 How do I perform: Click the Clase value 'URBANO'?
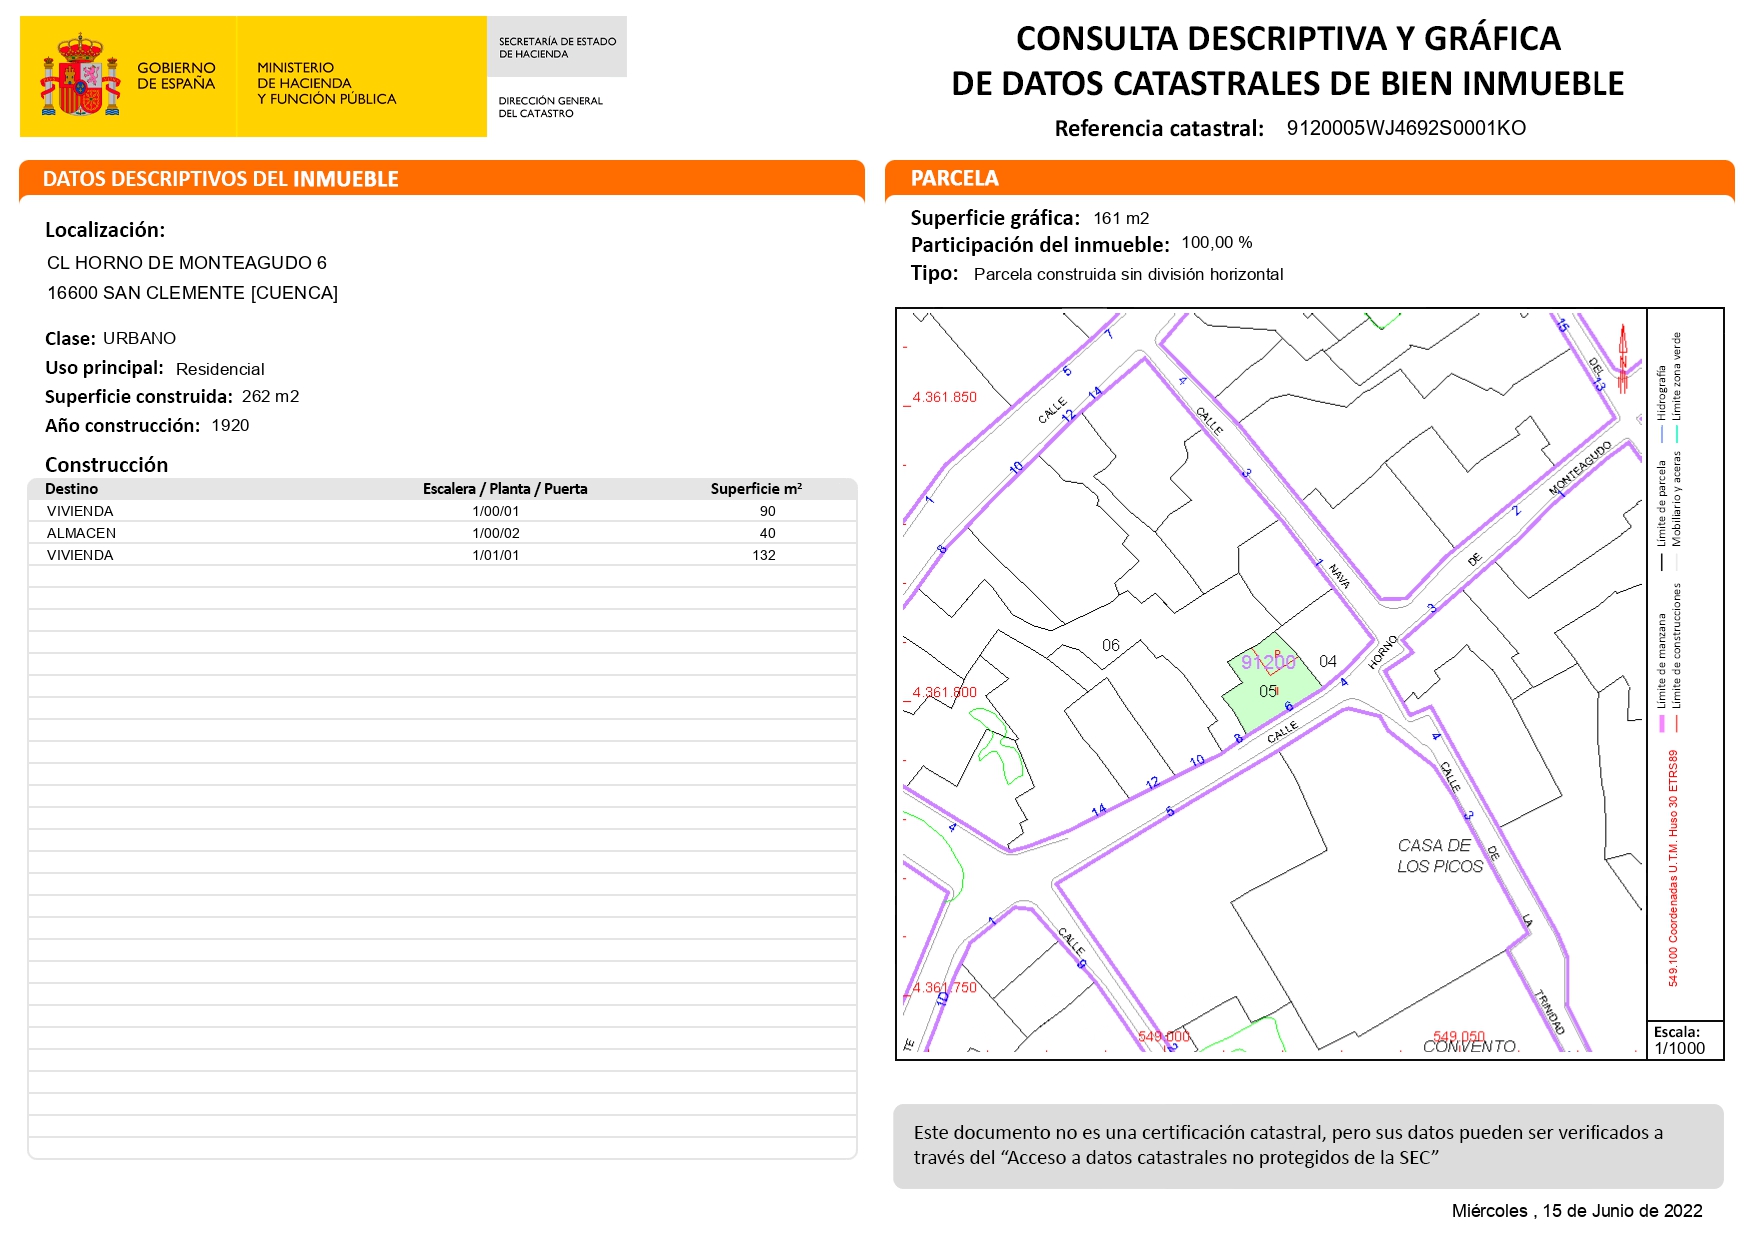[x=139, y=338]
